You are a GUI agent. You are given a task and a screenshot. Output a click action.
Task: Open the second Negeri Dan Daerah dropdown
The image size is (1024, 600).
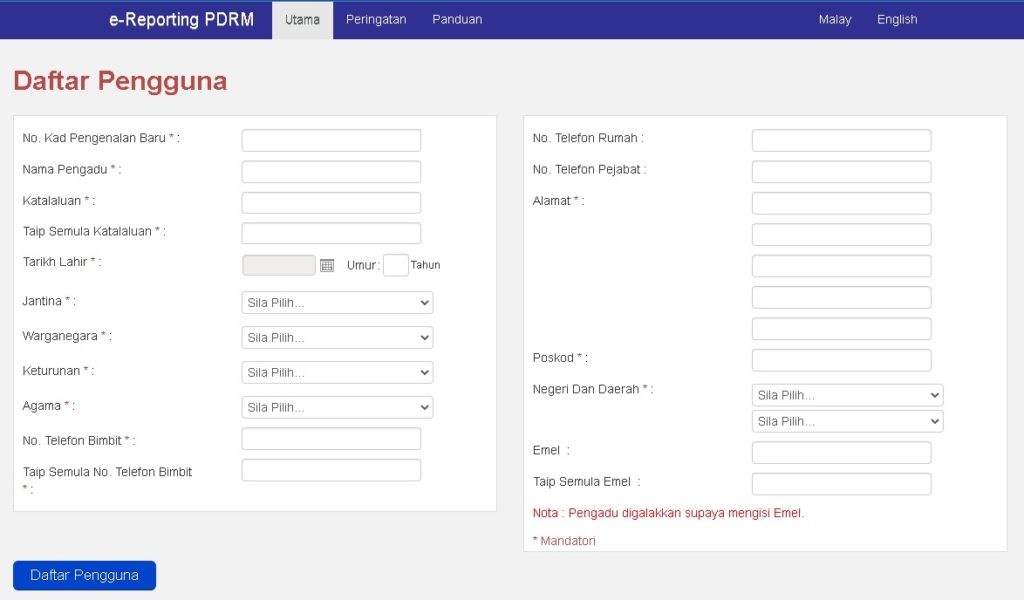pyautogui.click(x=847, y=422)
